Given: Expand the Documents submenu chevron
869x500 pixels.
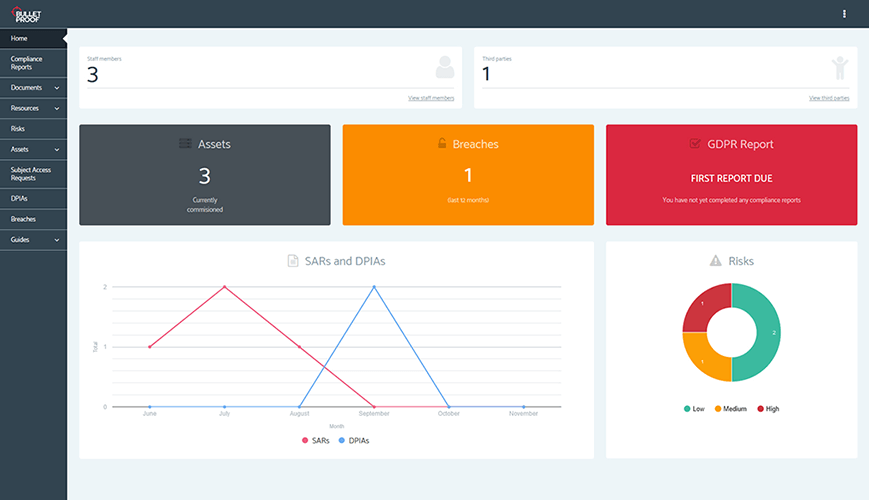Looking at the screenshot, I should 57,88.
